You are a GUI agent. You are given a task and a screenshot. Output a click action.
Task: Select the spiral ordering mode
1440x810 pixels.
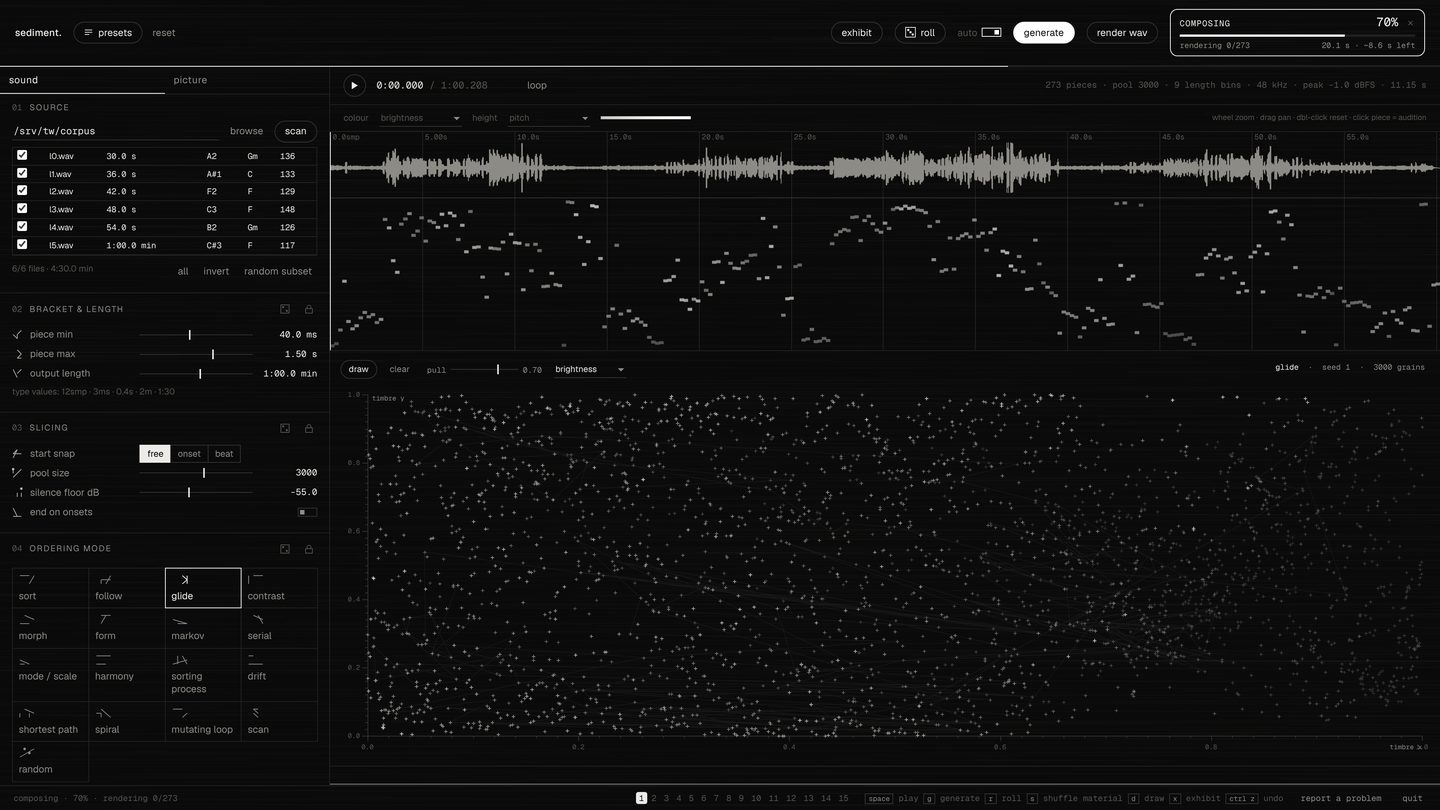pyautogui.click(x=127, y=721)
